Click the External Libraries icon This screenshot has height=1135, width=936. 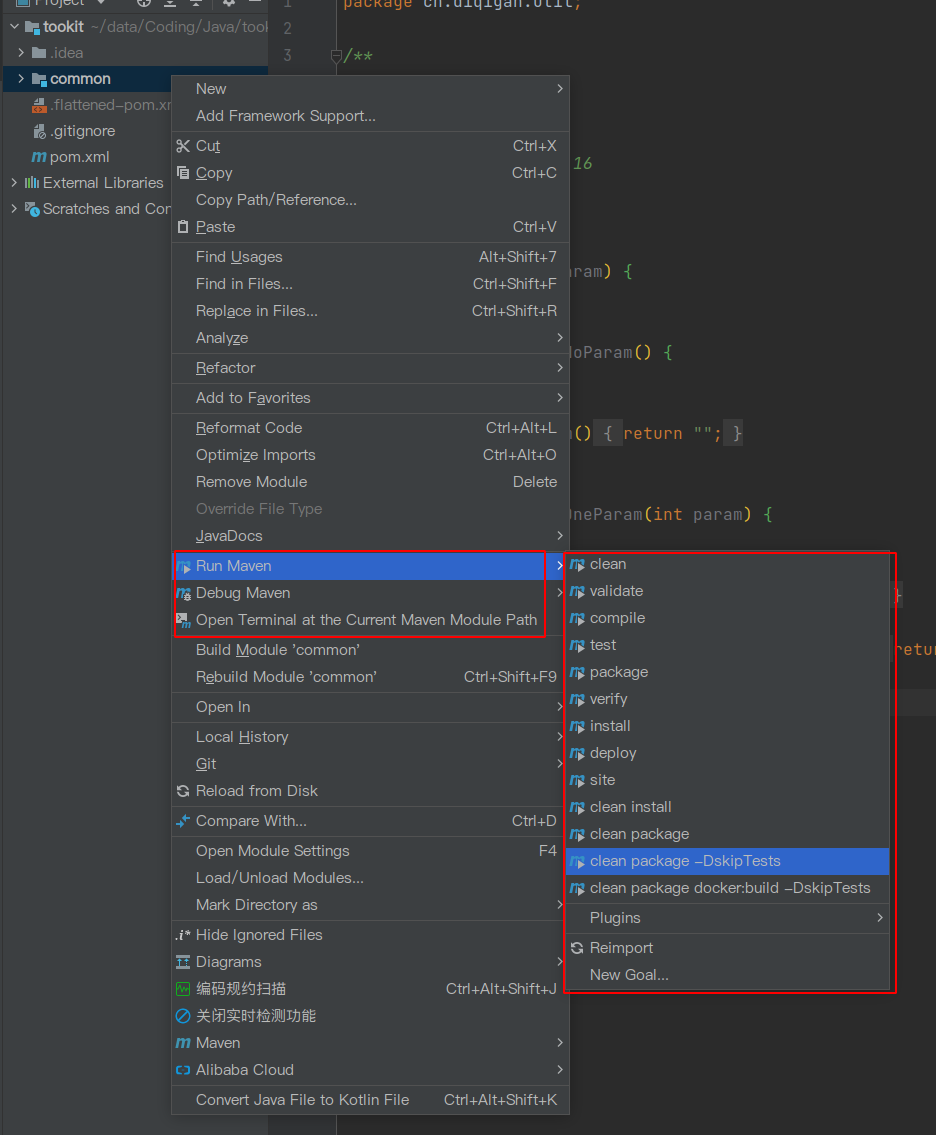point(32,183)
